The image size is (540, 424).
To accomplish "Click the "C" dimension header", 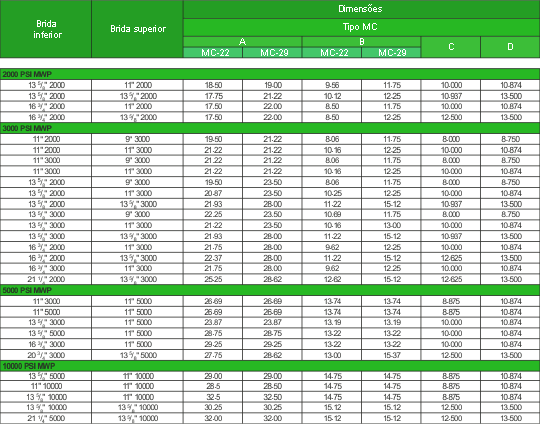I will point(451,47).
